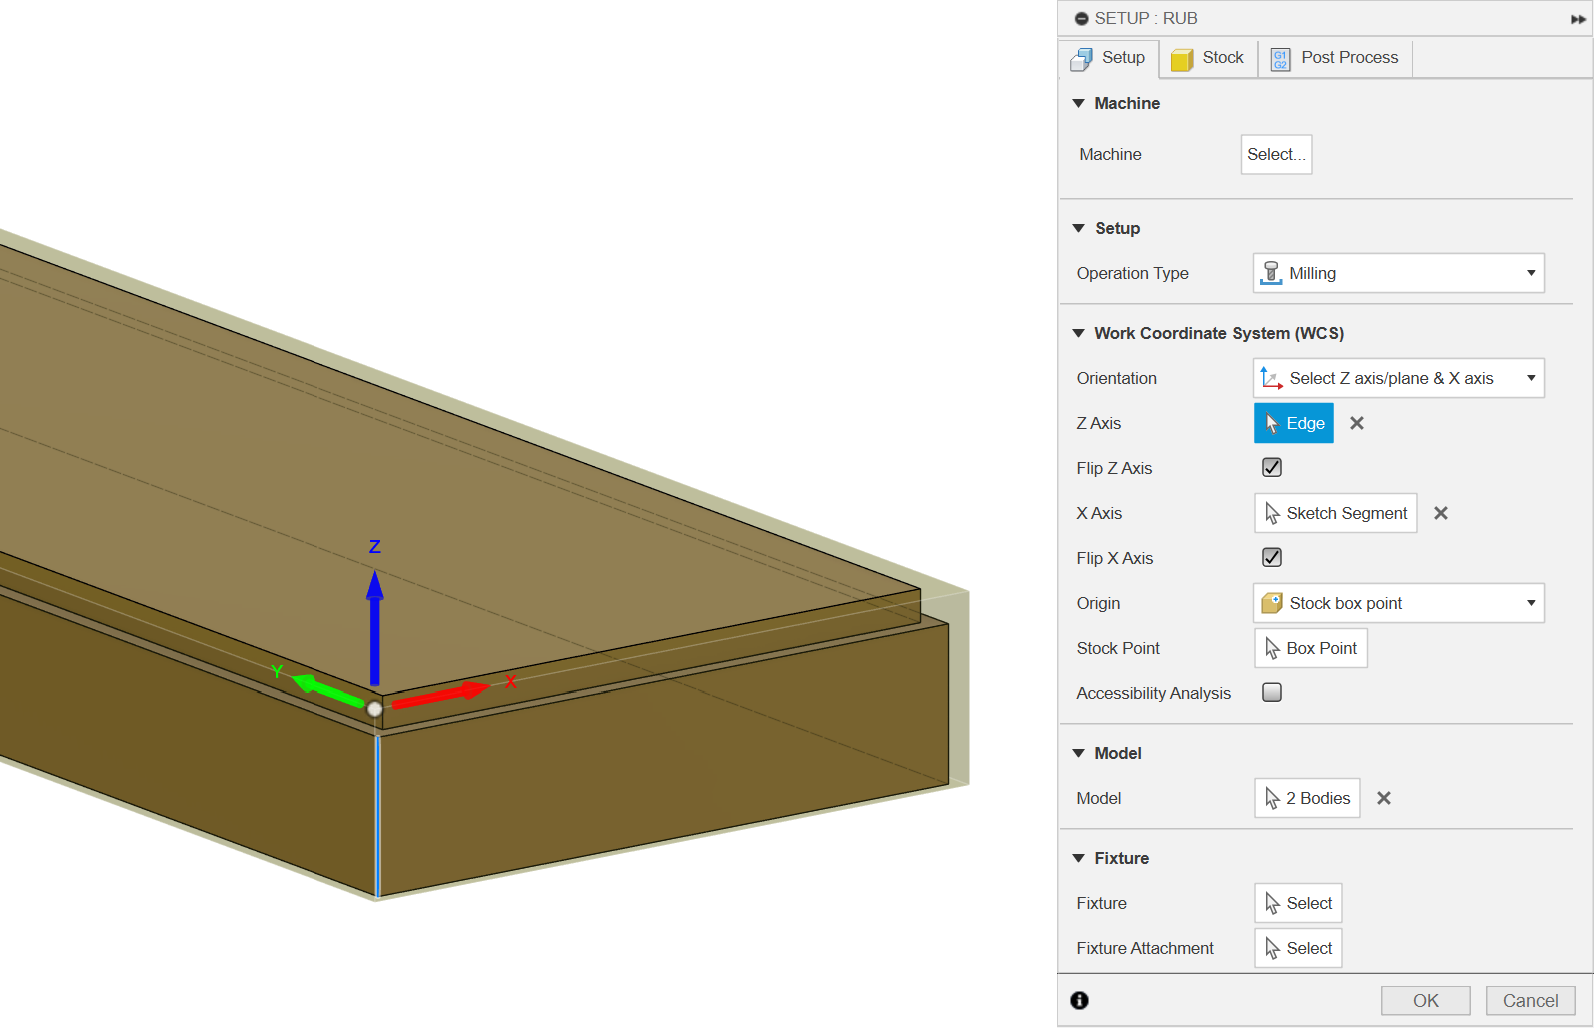Viewport: 1596px width, 1030px height.
Task: Click the WCS origin point sphere
Action: click(374, 709)
